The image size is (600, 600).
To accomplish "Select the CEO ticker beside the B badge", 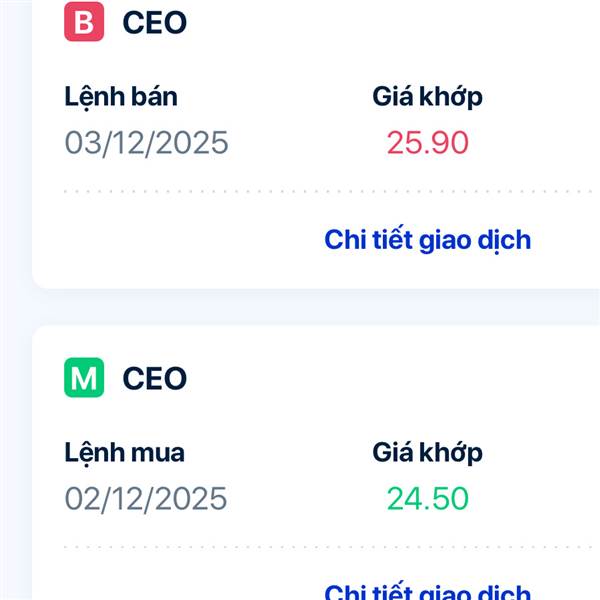I will click(155, 22).
